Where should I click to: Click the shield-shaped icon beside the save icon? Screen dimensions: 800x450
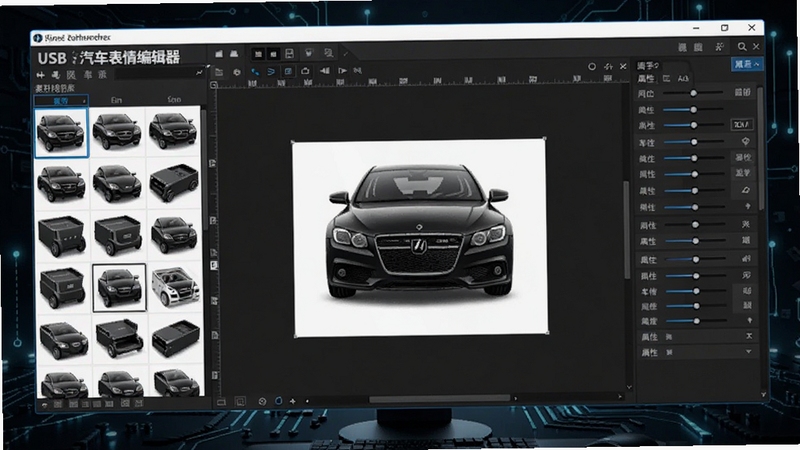click(309, 53)
